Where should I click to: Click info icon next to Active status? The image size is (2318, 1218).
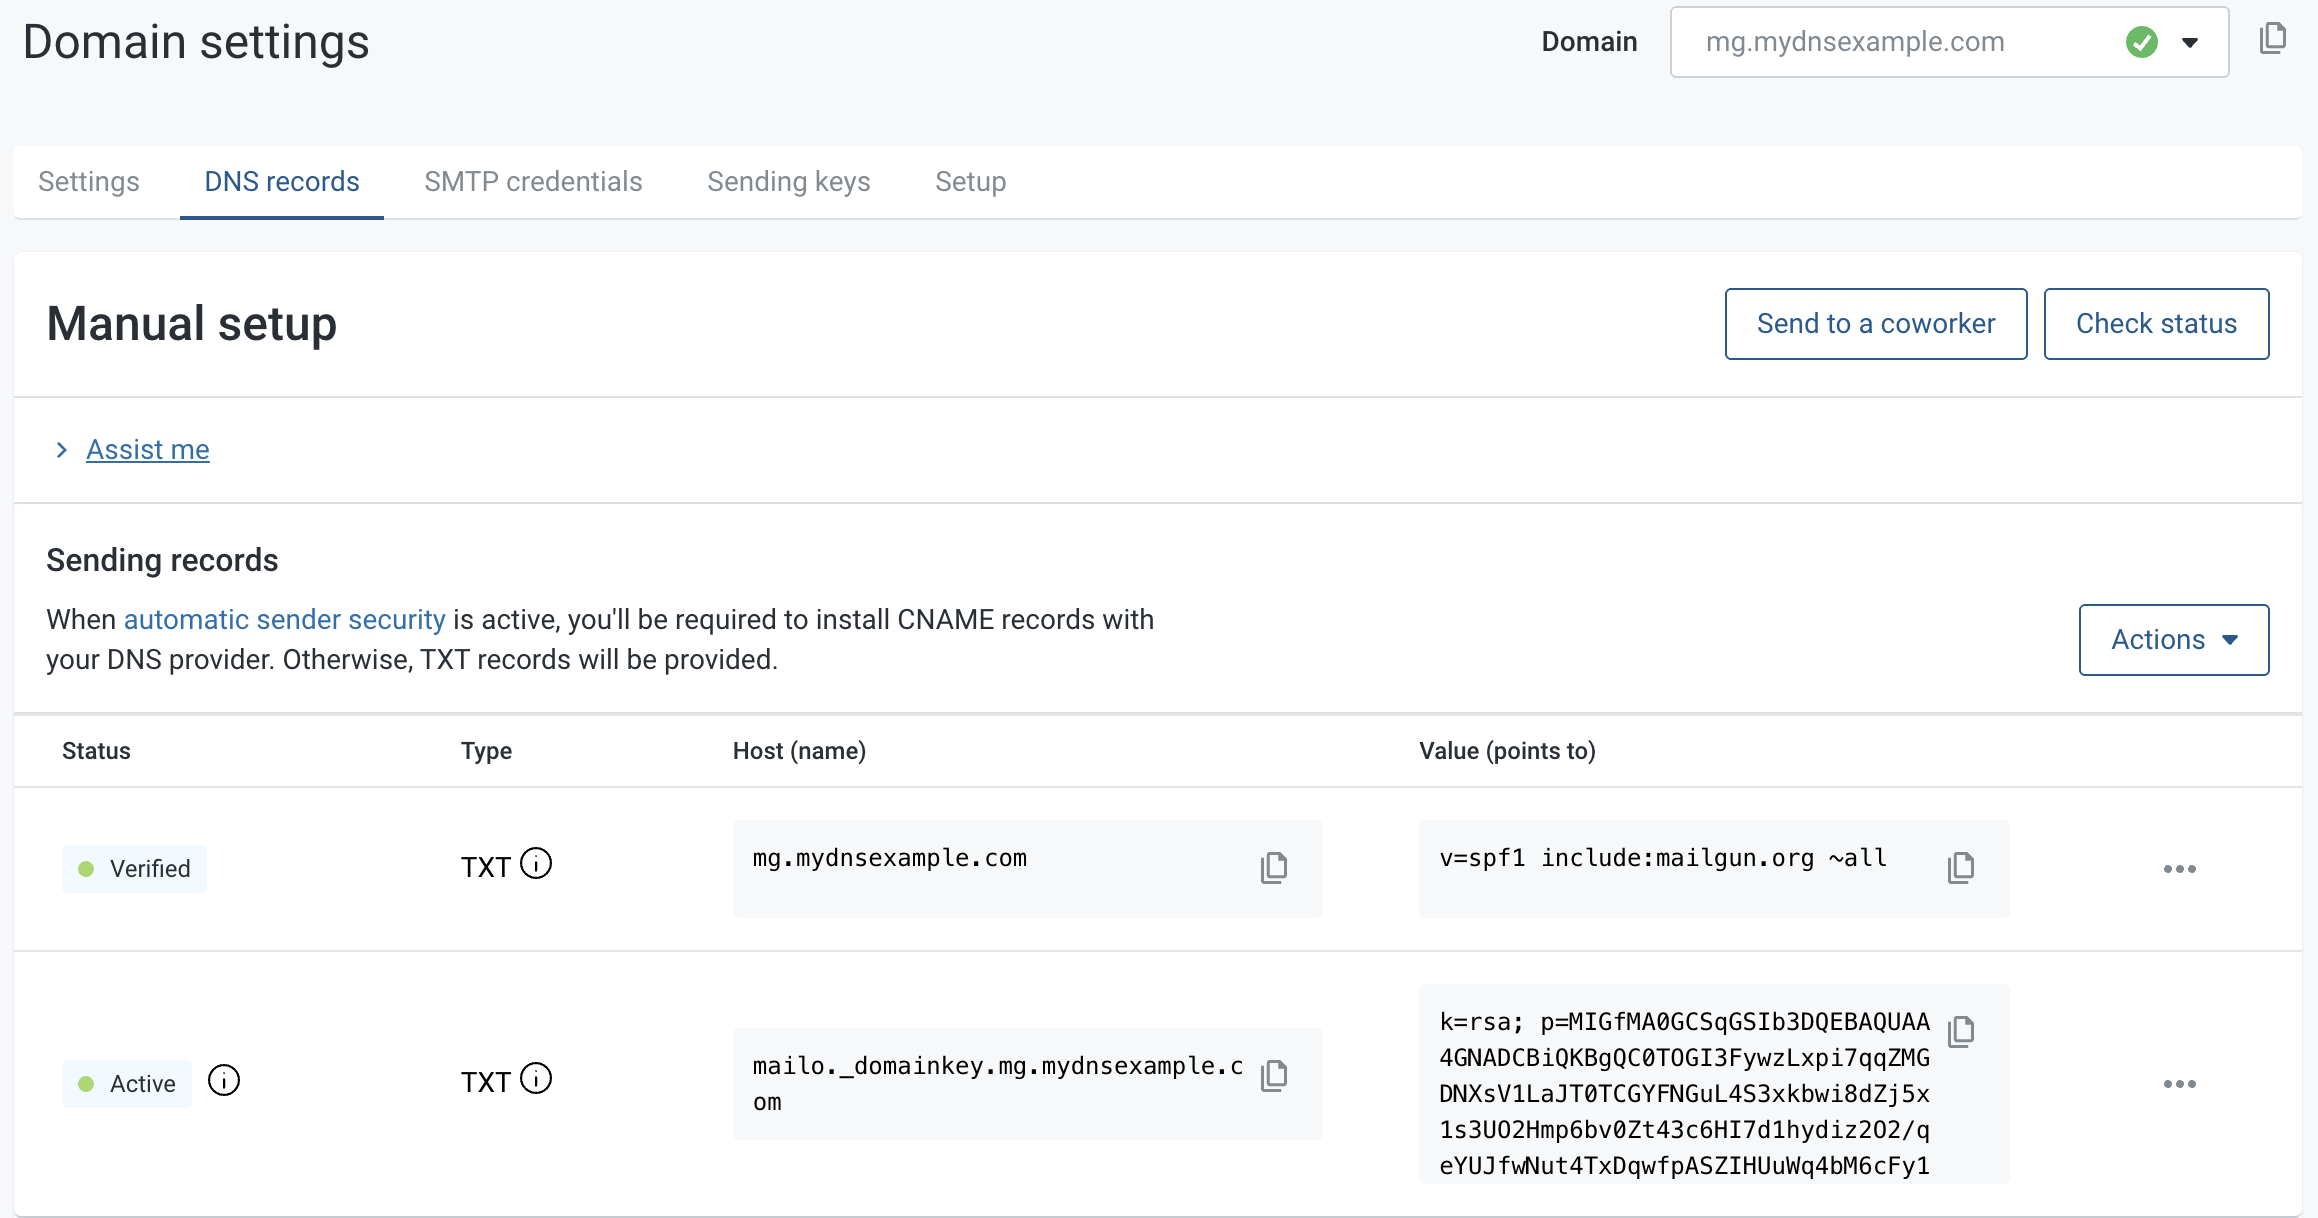point(223,1081)
